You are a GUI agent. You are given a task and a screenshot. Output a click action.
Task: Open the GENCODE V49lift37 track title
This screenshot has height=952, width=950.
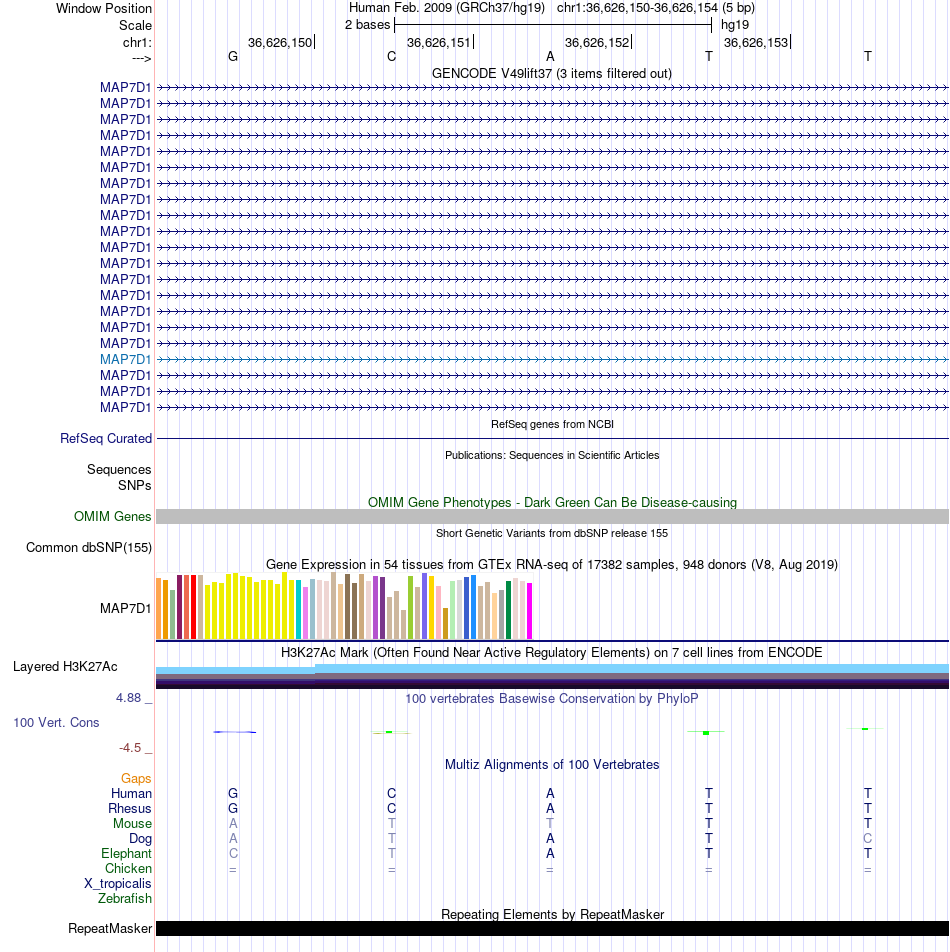(552, 73)
